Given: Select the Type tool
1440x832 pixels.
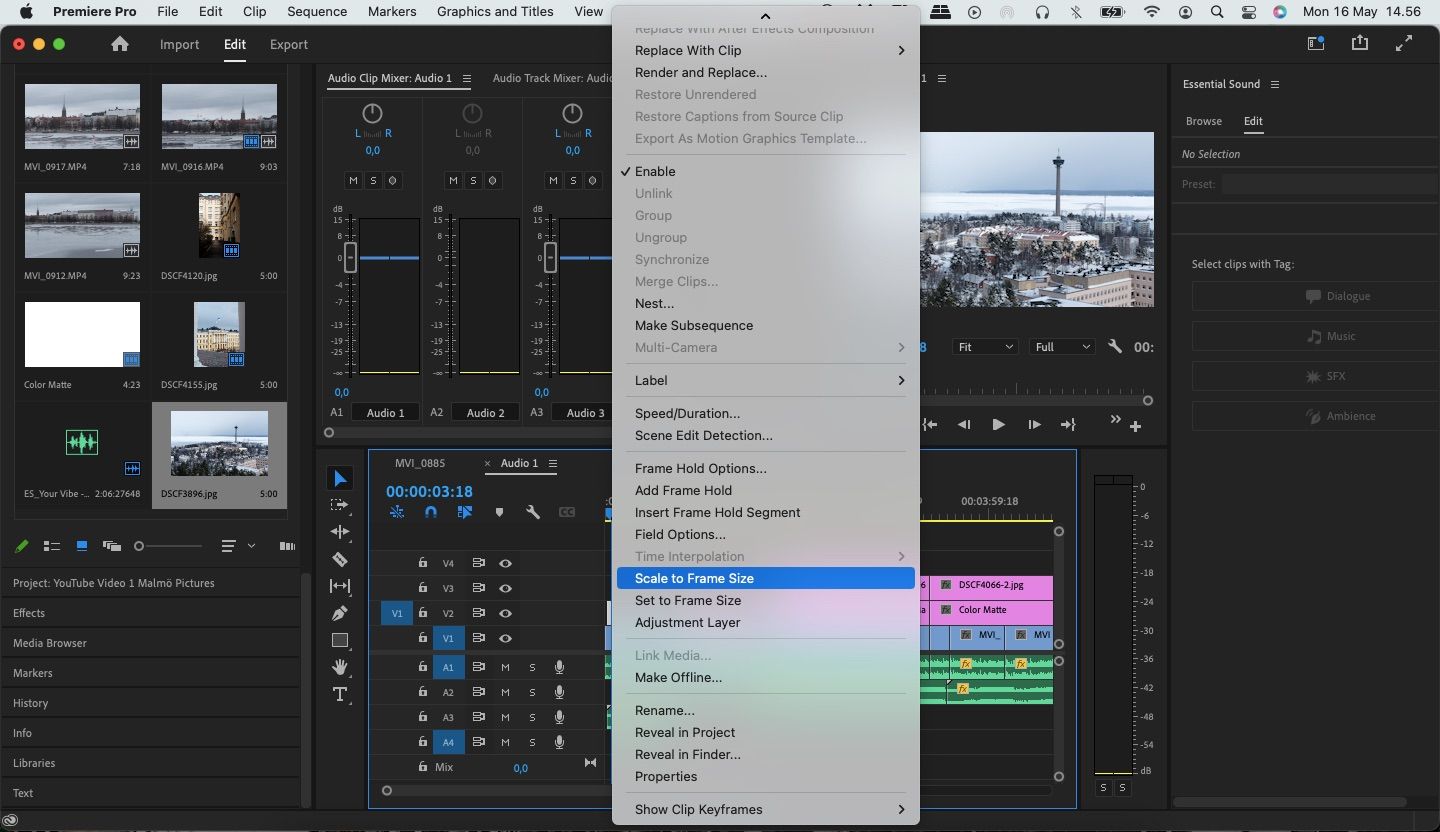Looking at the screenshot, I should pos(340,694).
